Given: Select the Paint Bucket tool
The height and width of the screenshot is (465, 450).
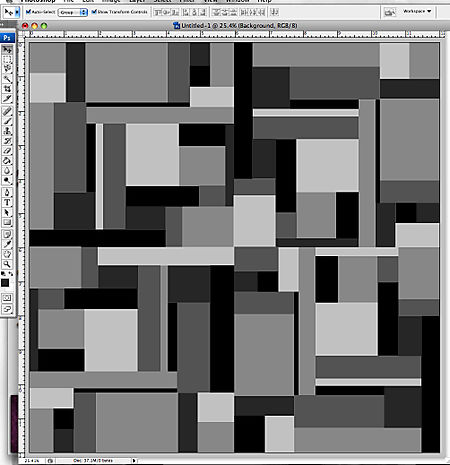Looking at the screenshot, I should pos(7,161).
